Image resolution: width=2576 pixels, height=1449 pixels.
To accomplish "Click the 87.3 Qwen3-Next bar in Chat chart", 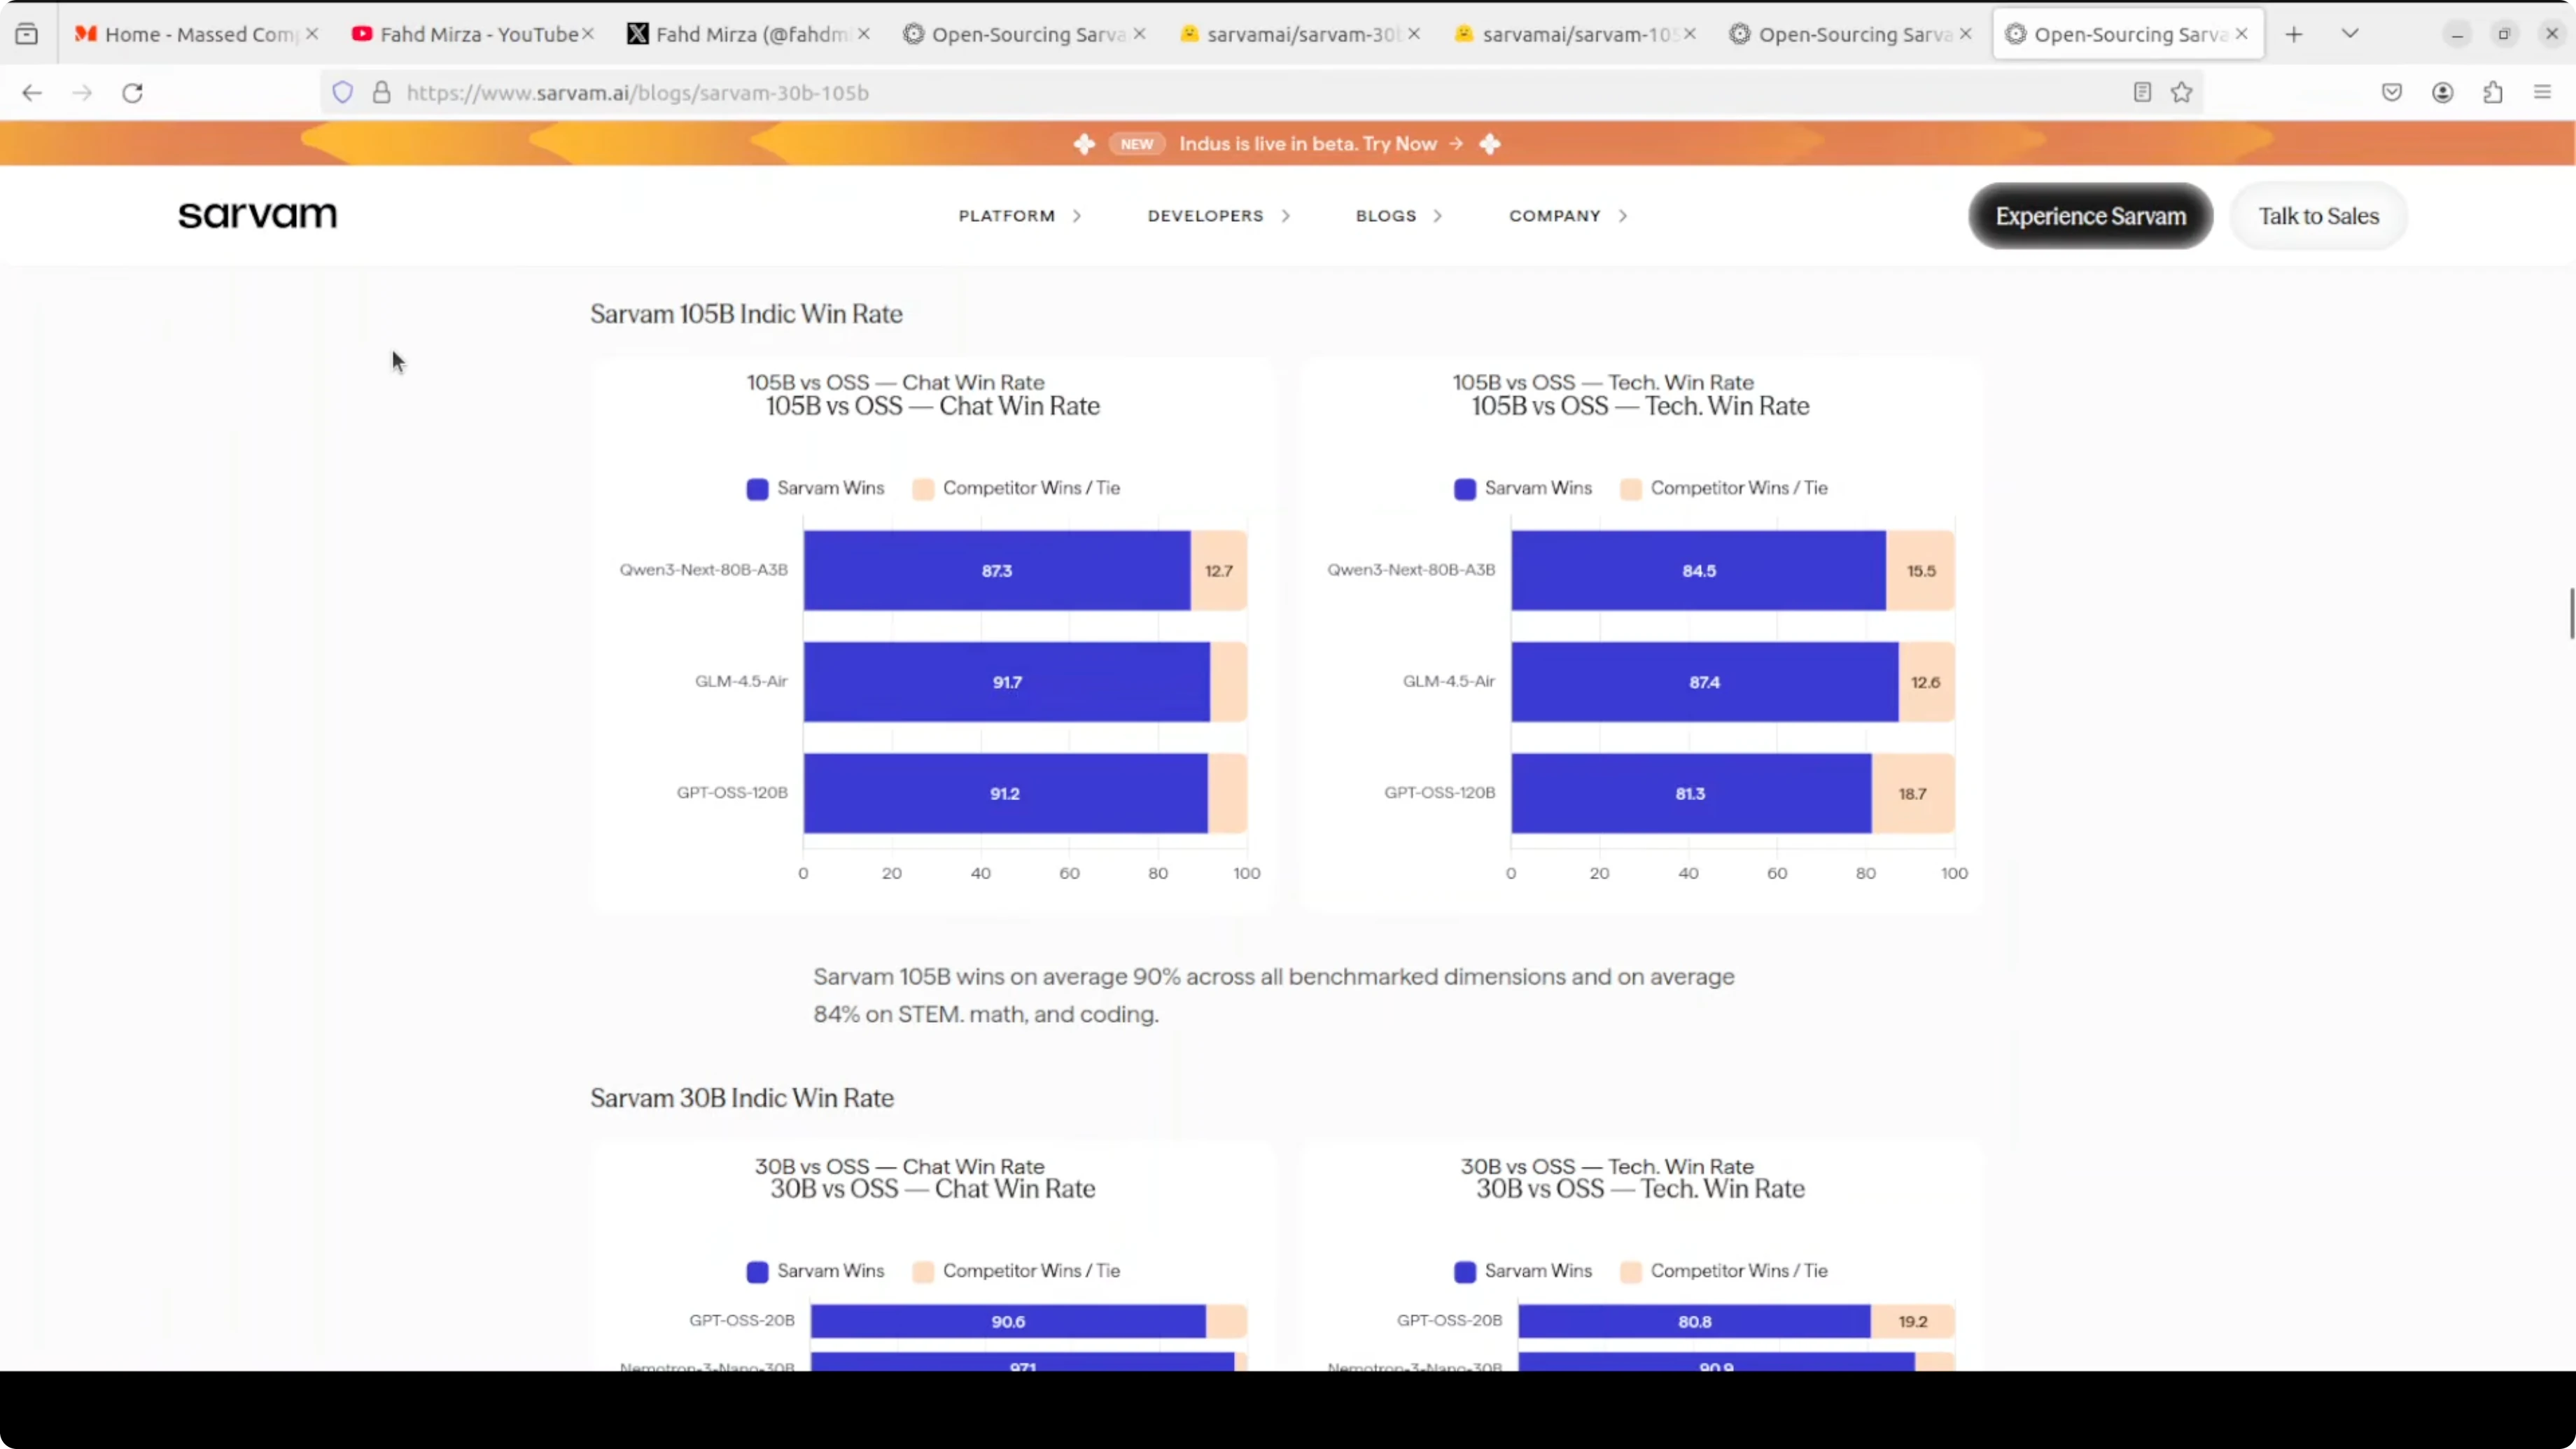I will point(996,571).
